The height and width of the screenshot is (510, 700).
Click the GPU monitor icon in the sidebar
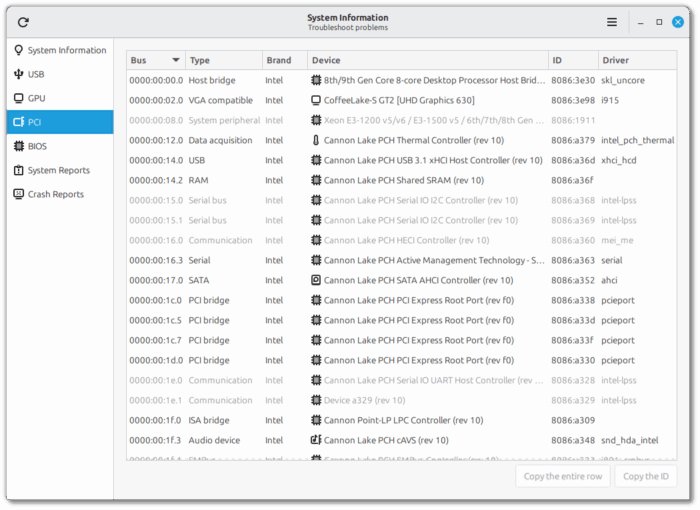[x=18, y=98]
